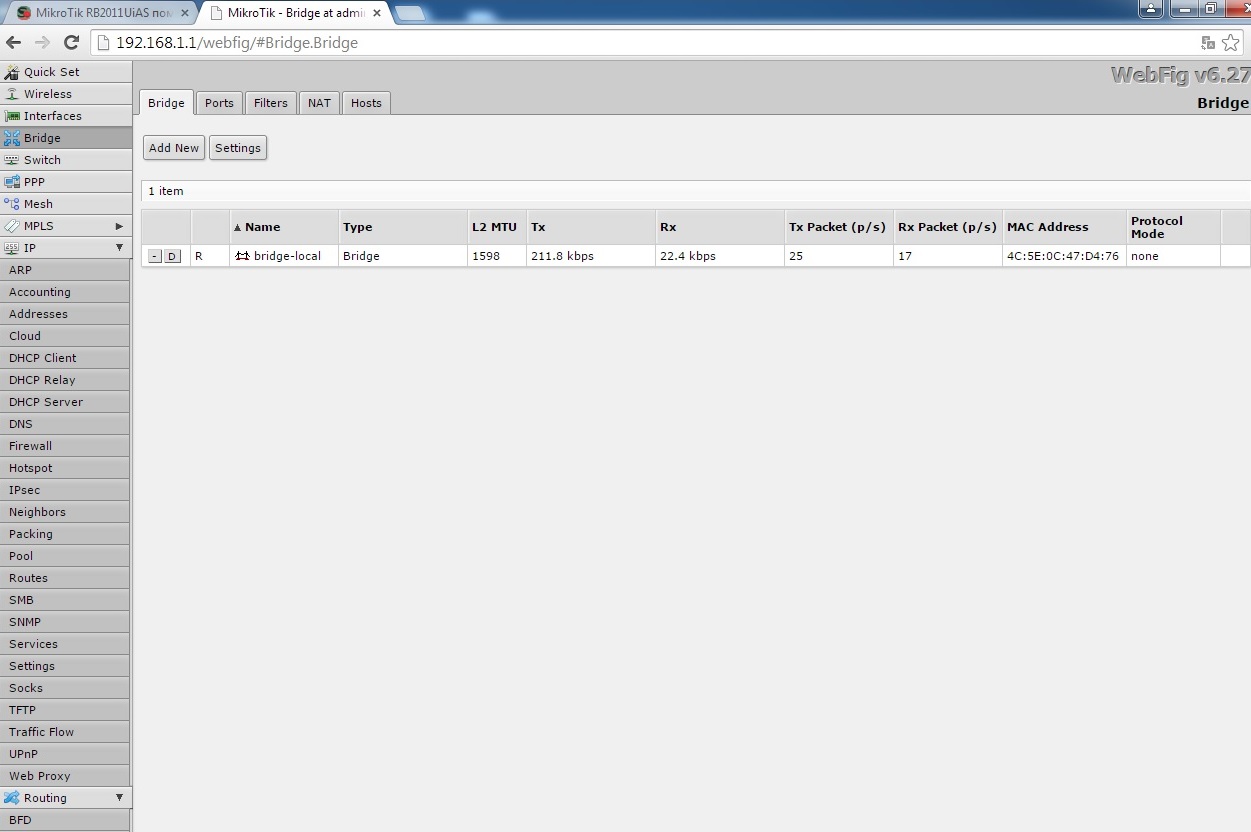The height and width of the screenshot is (832, 1251).
Task: Go back in browser history
Action: [14, 43]
